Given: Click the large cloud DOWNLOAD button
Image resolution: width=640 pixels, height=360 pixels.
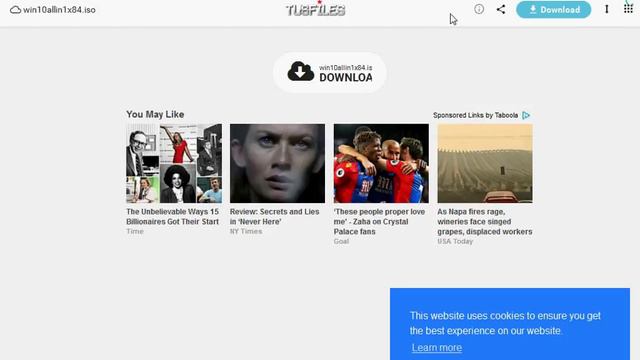Looking at the screenshot, I should (329, 72).
